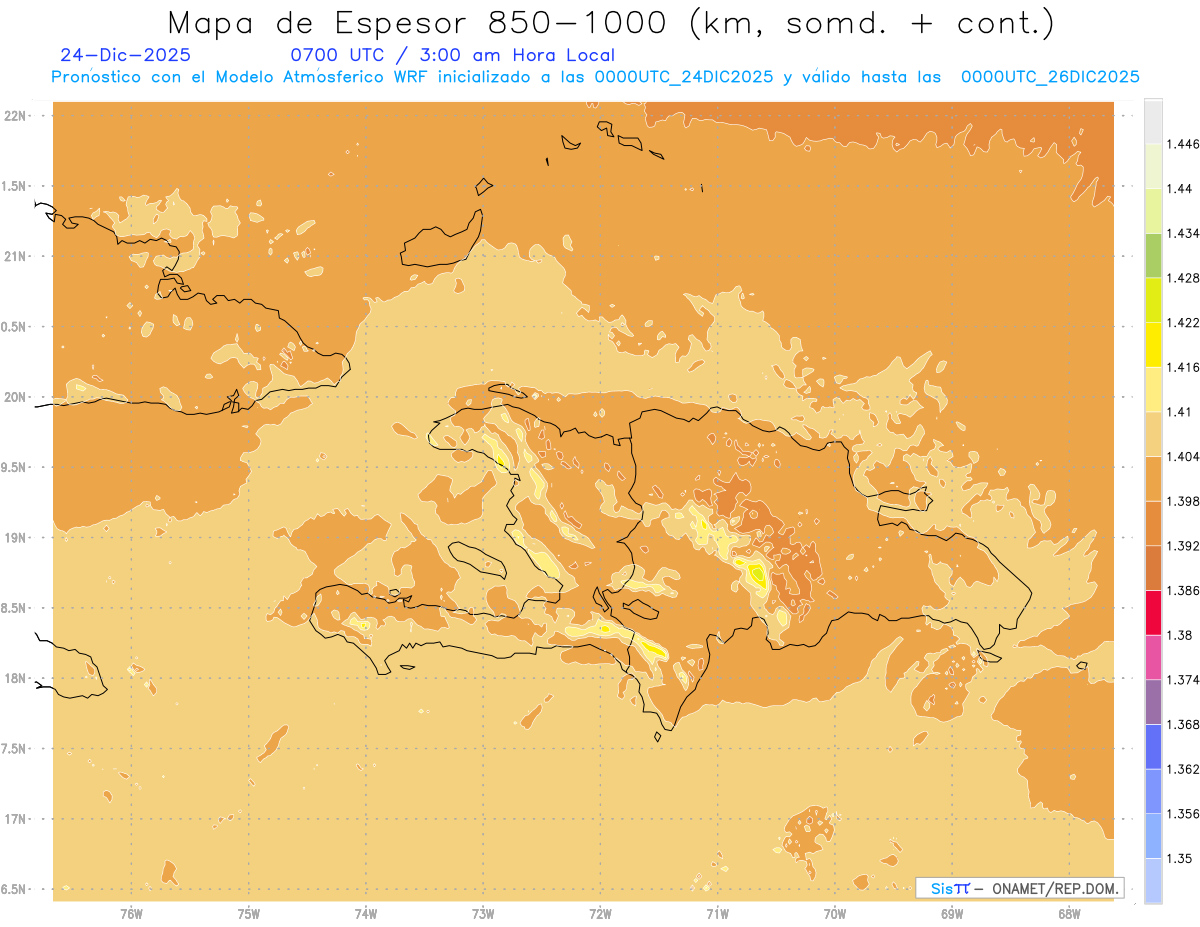Screen dimensions: 1200x927
Task: Pick the blue colorbar segment between 1.362 and 1.368
Action: tap(1153, 746)
